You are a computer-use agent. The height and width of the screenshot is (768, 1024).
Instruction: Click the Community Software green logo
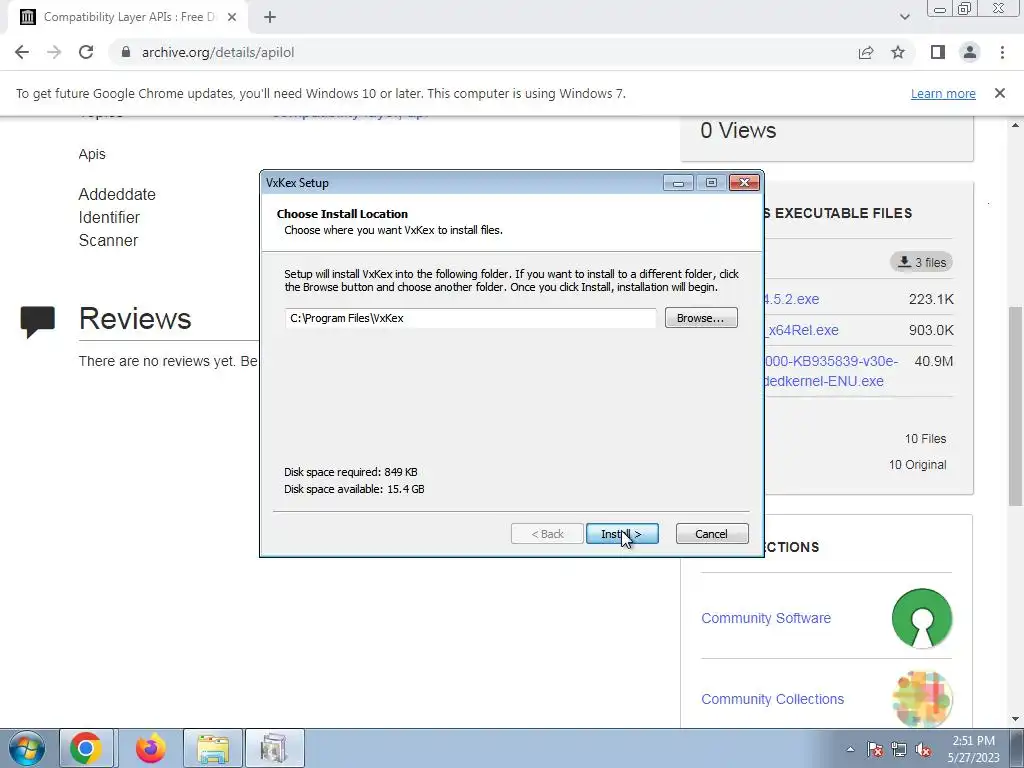921,618
